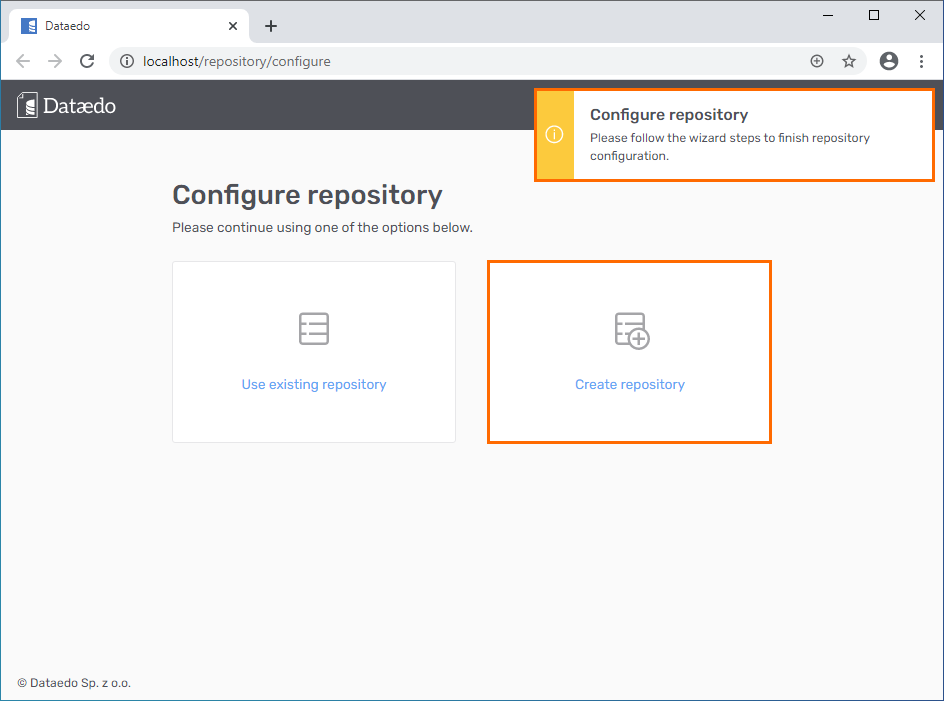The height and width of the screenshot is (701, 944).
Task: Click the existing repository list icon
Action: coord(314,329)
